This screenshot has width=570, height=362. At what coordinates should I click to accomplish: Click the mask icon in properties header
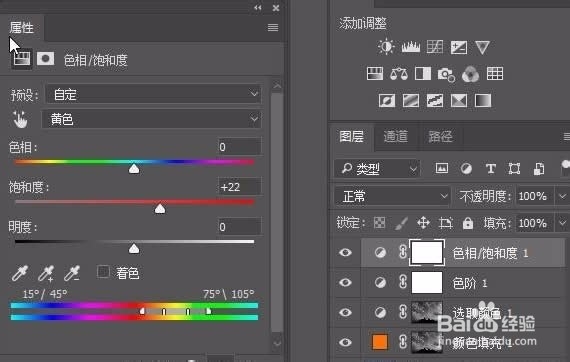point(45,59)
